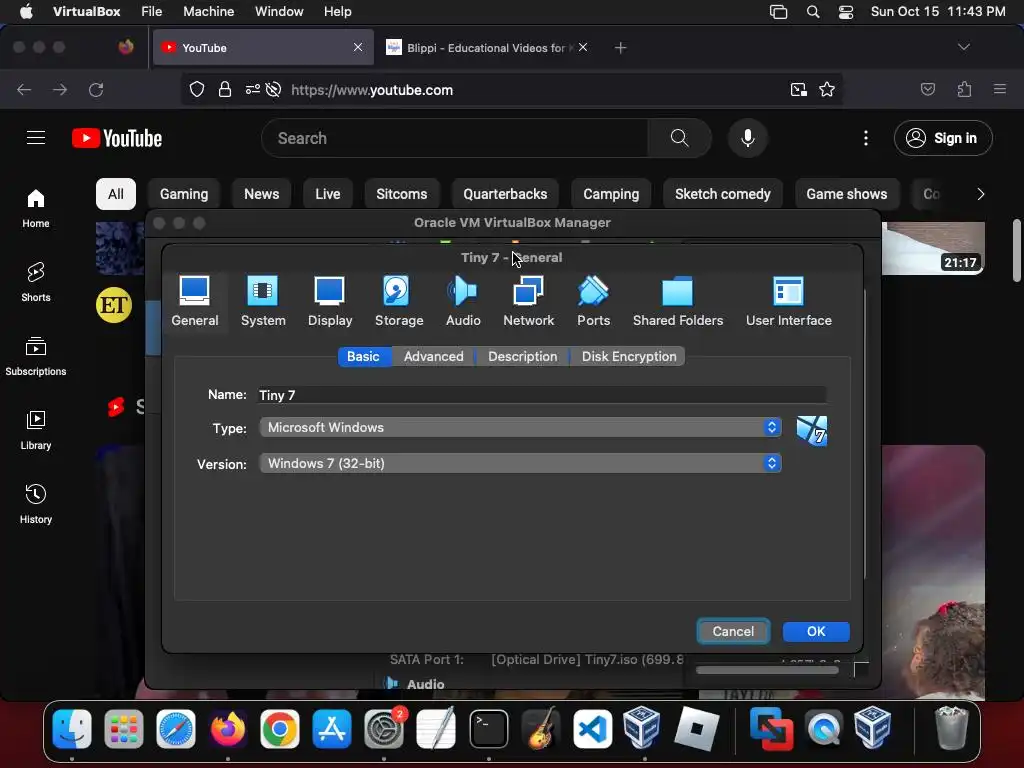The image size is (1024, 768).
Task: Open Google Chrome from the Dock
Action: (x=280, y=729)
